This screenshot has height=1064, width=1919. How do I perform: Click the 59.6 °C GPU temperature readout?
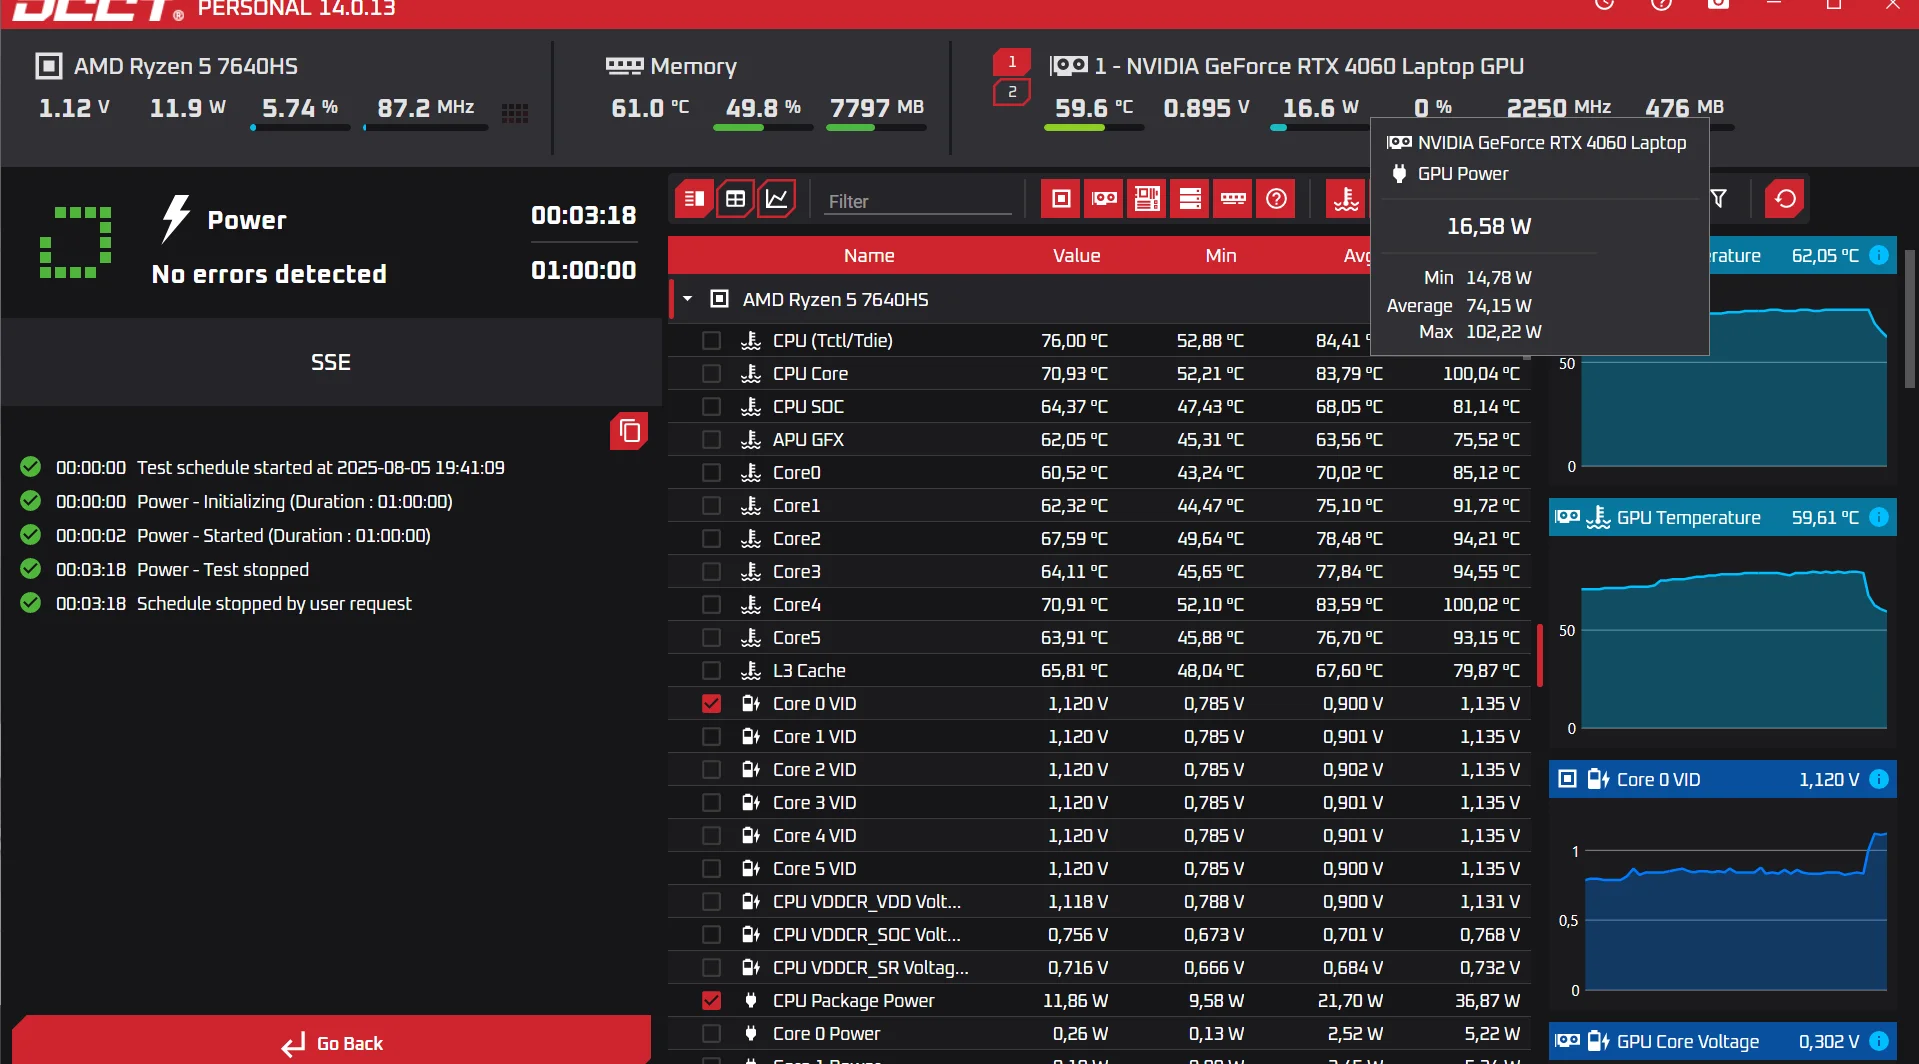(x=1094, y=107)
